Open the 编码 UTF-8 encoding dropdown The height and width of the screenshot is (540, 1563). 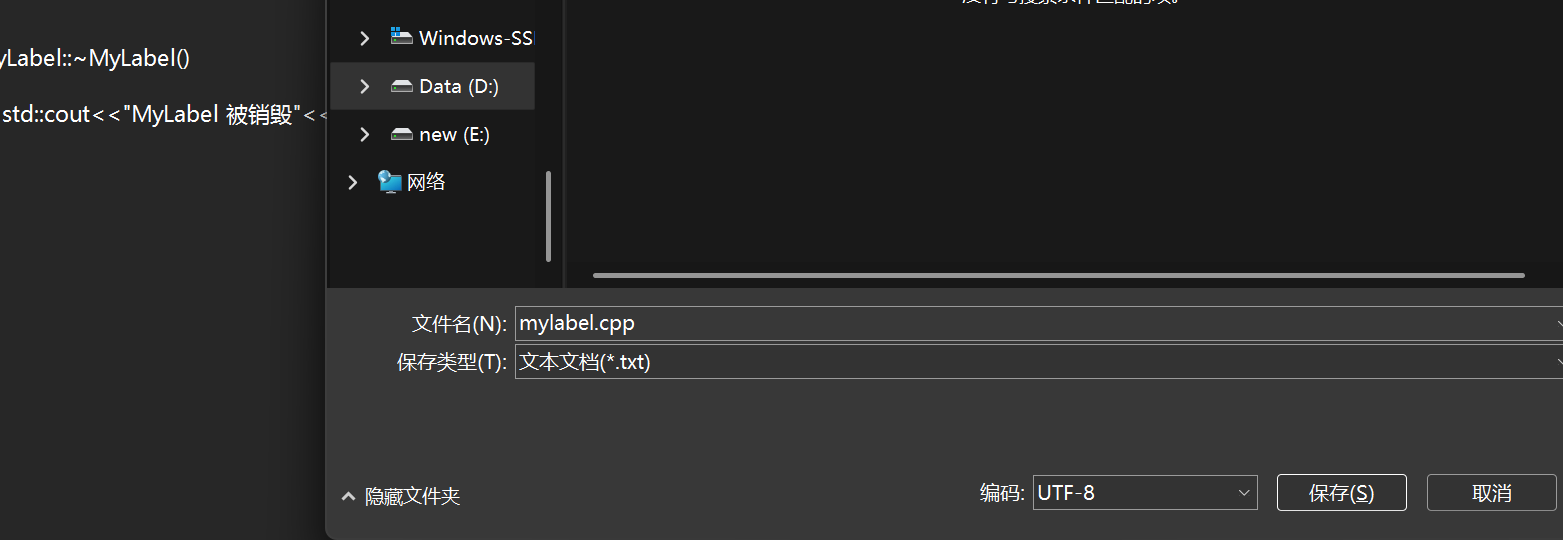pos(1145,493)
